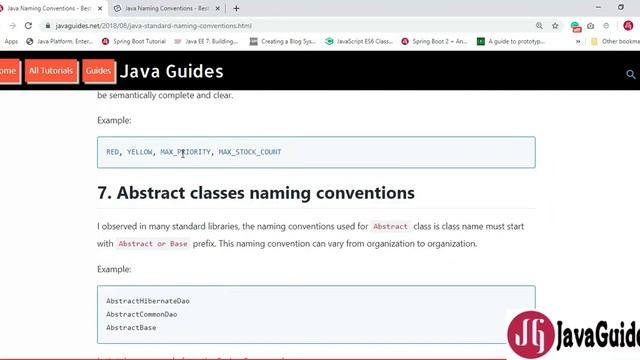
Task: Click the AbstractBase code line
Action: 131,327
